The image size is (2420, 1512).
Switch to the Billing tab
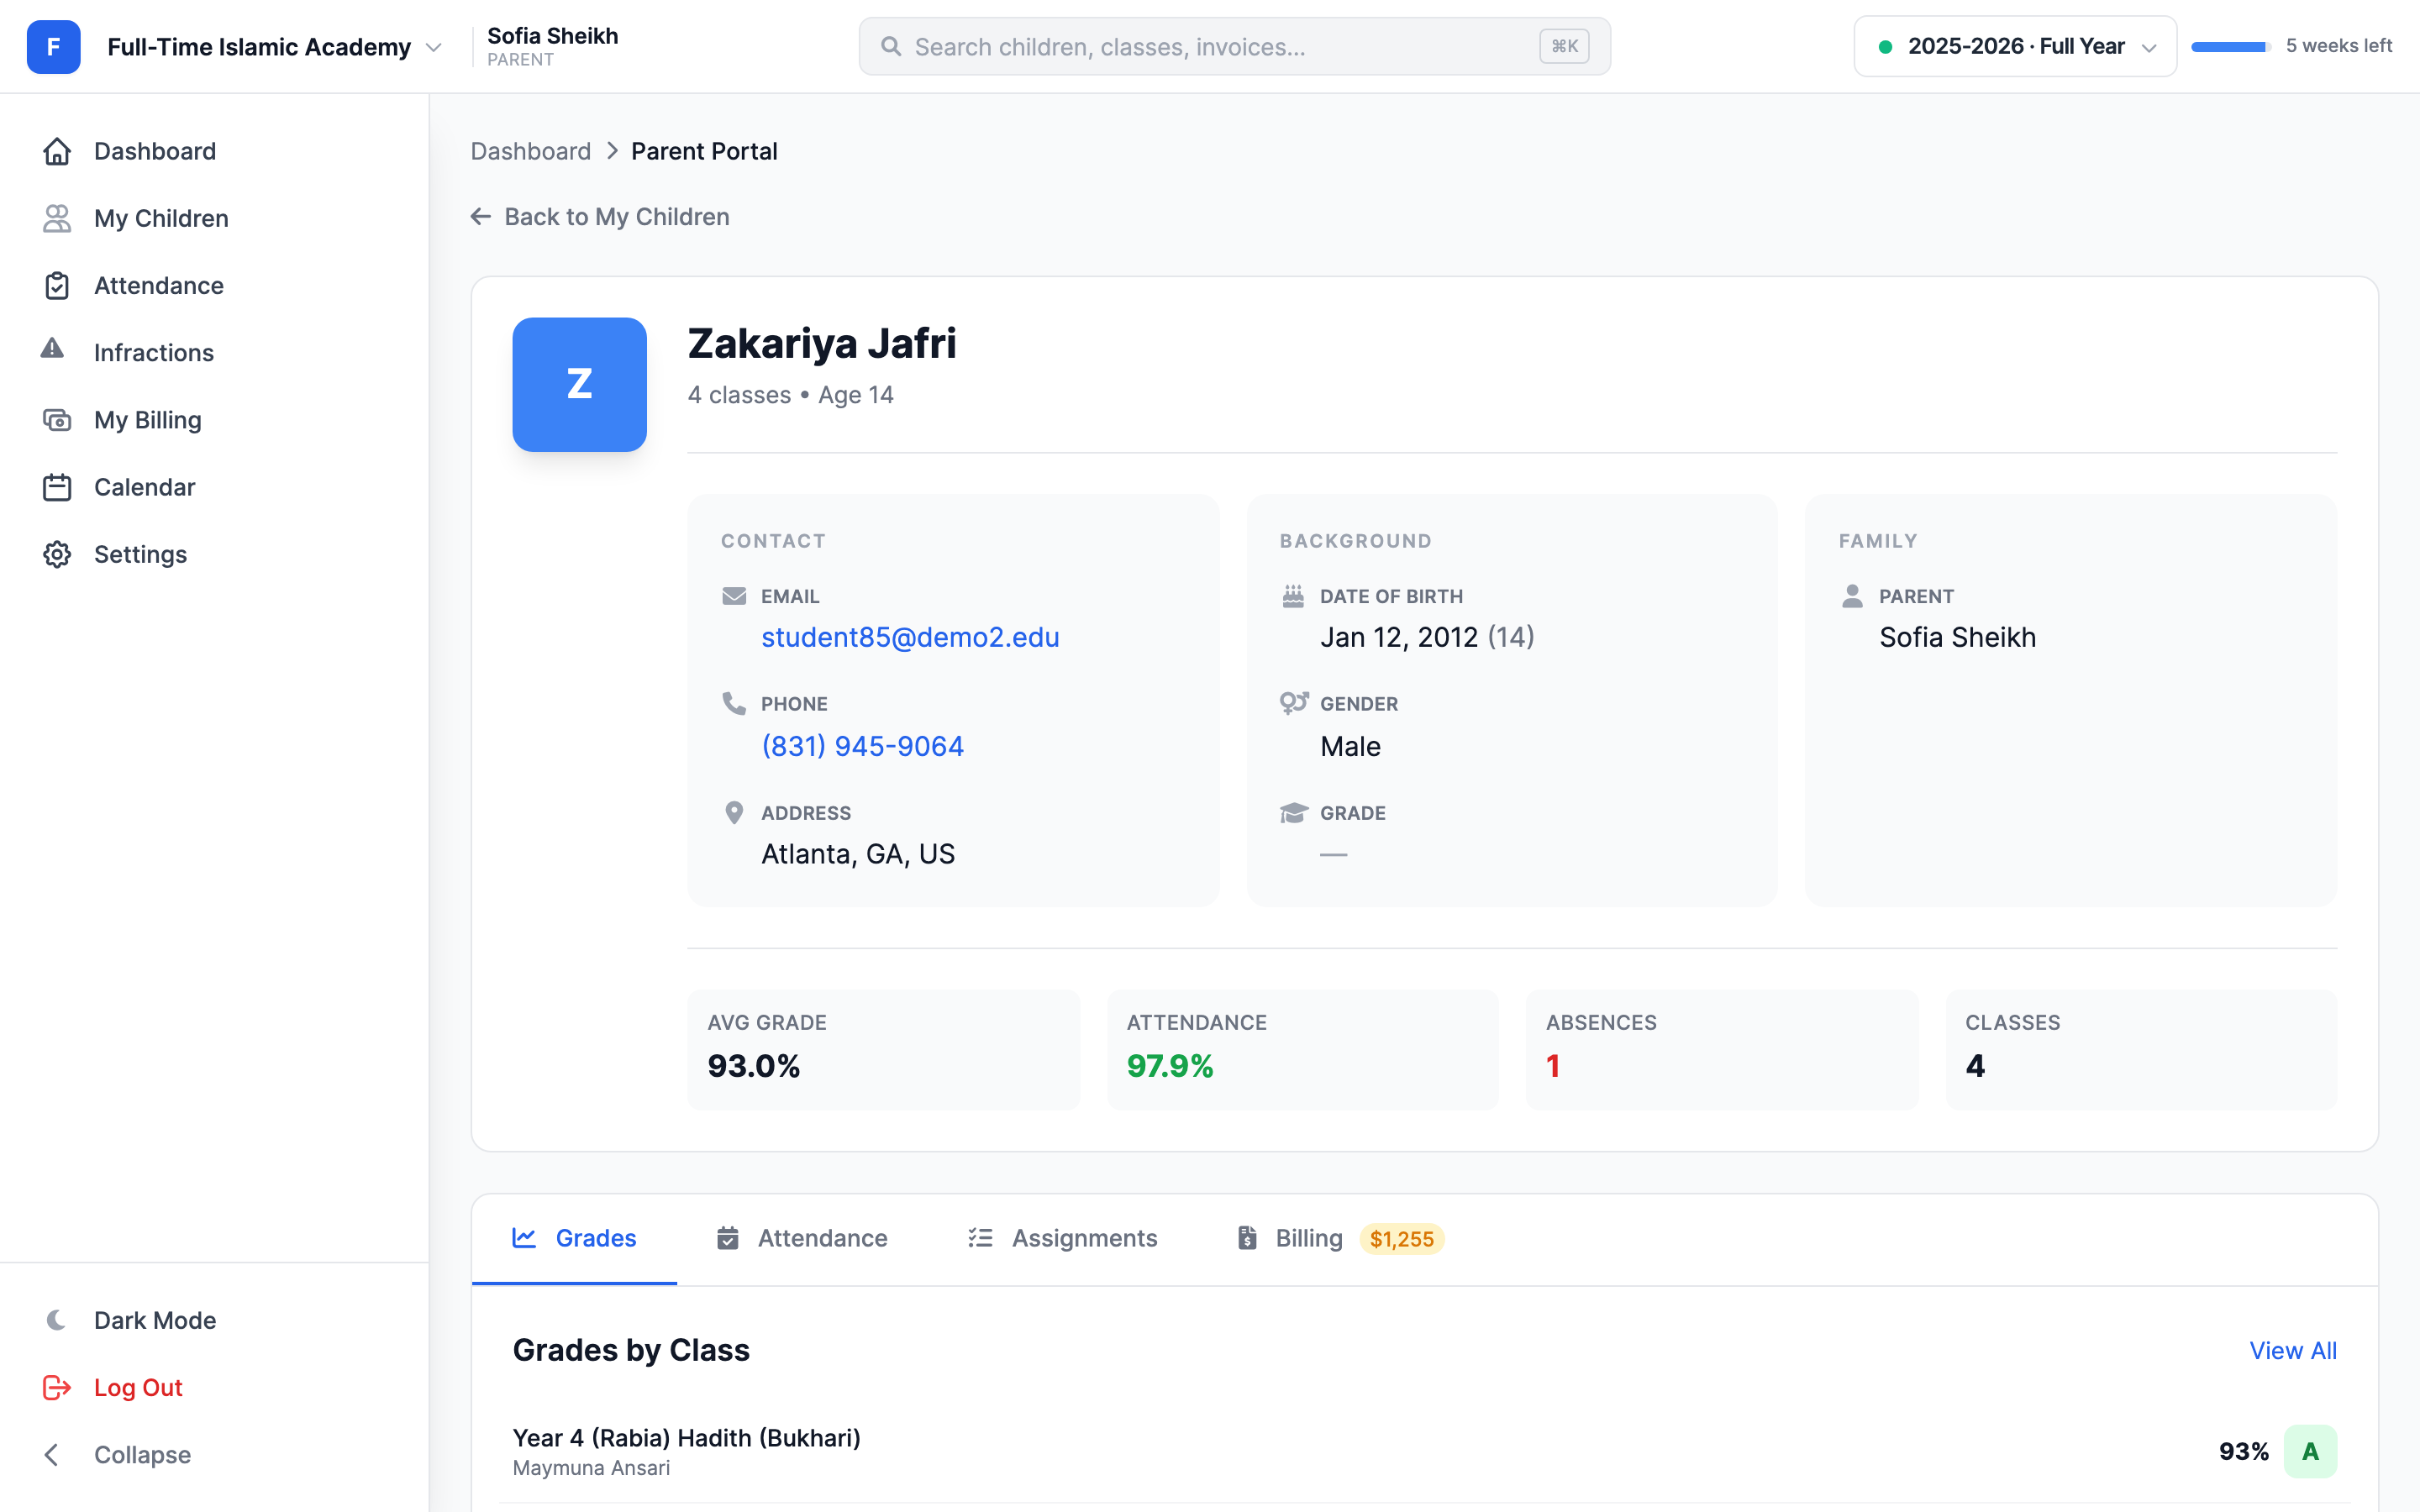tap(1340, 1238)
